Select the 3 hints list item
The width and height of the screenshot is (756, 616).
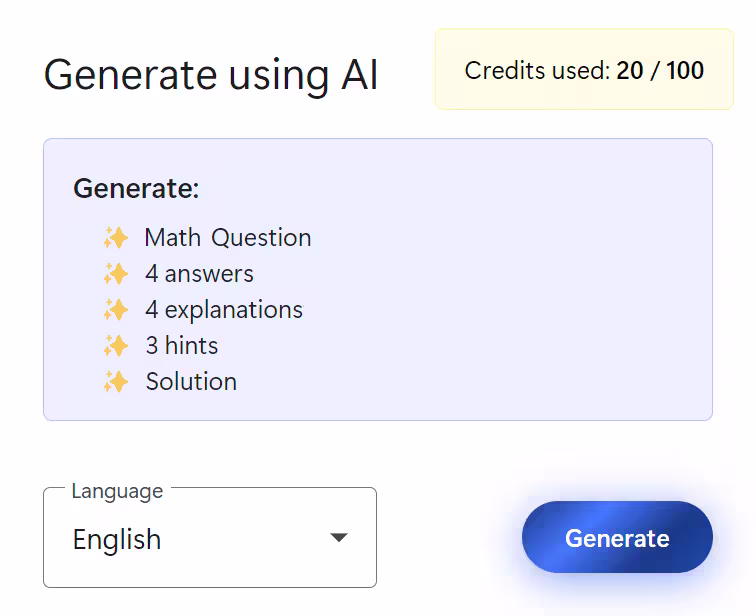pos(181,346)
